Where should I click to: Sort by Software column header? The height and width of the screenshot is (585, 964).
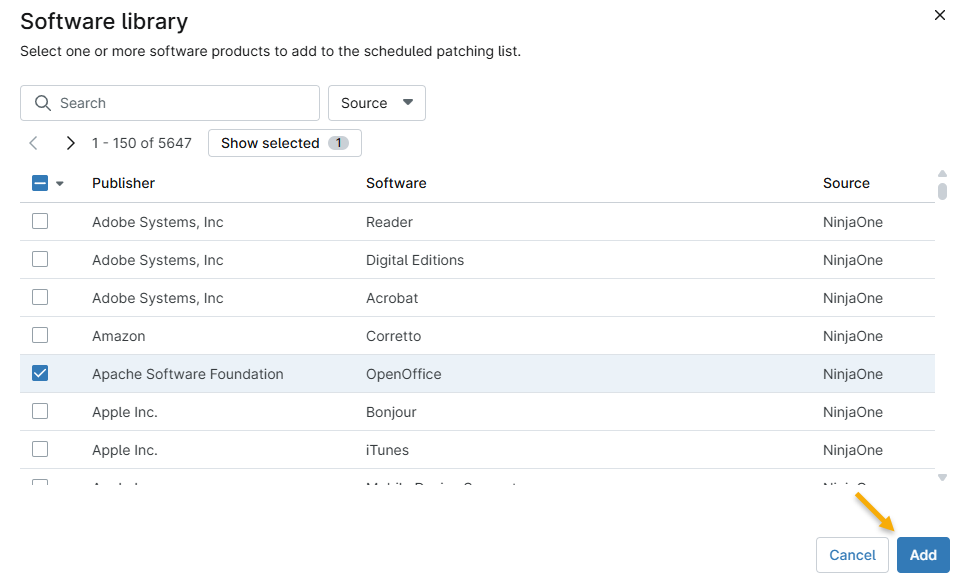click(x=396, y=183)
